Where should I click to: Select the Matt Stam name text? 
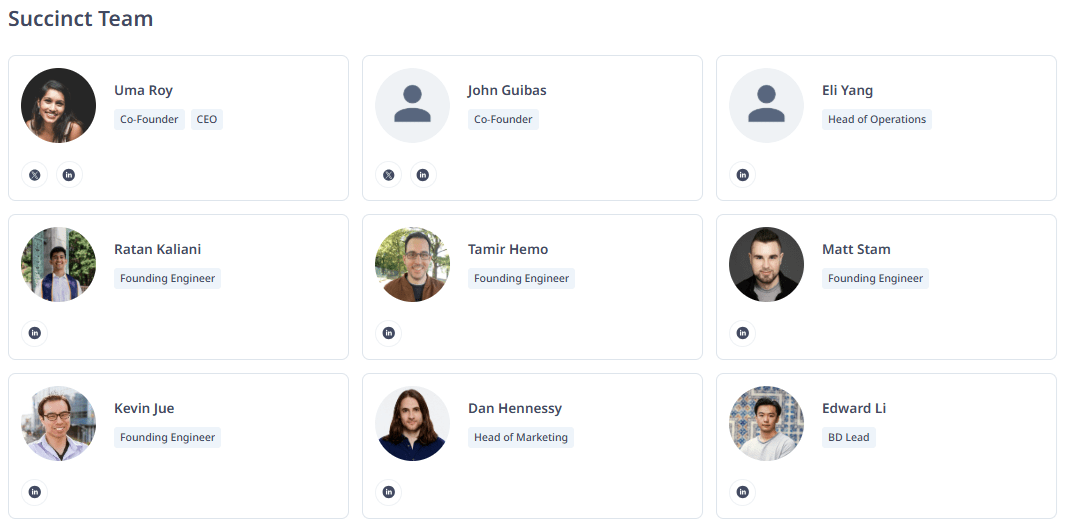[856, 249]
